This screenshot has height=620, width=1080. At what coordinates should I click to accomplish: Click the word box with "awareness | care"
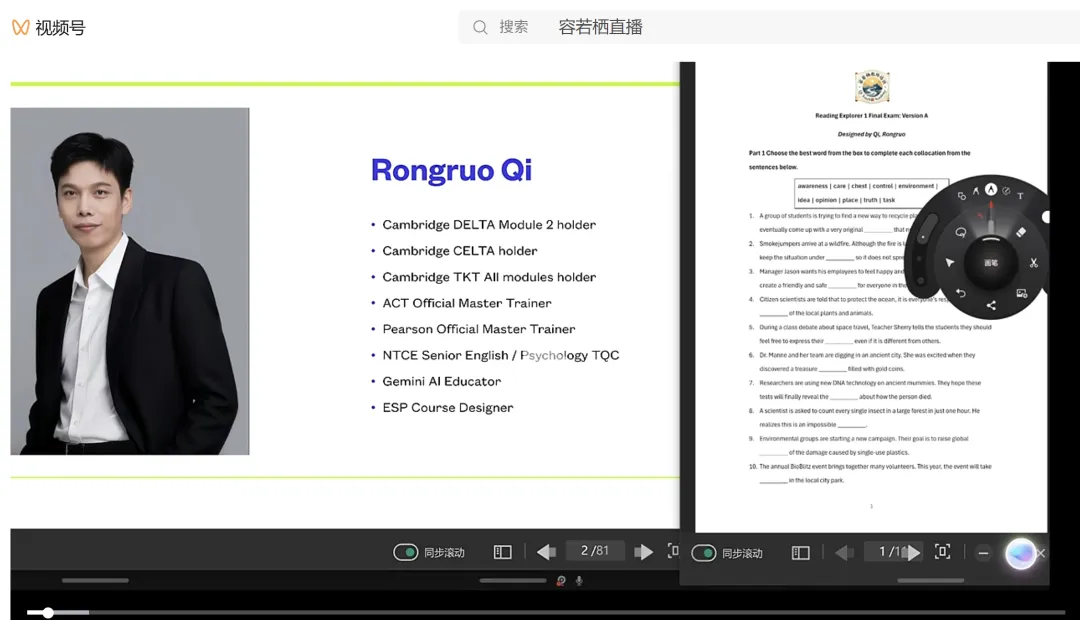pyautogui.click(x=872, y=193)
